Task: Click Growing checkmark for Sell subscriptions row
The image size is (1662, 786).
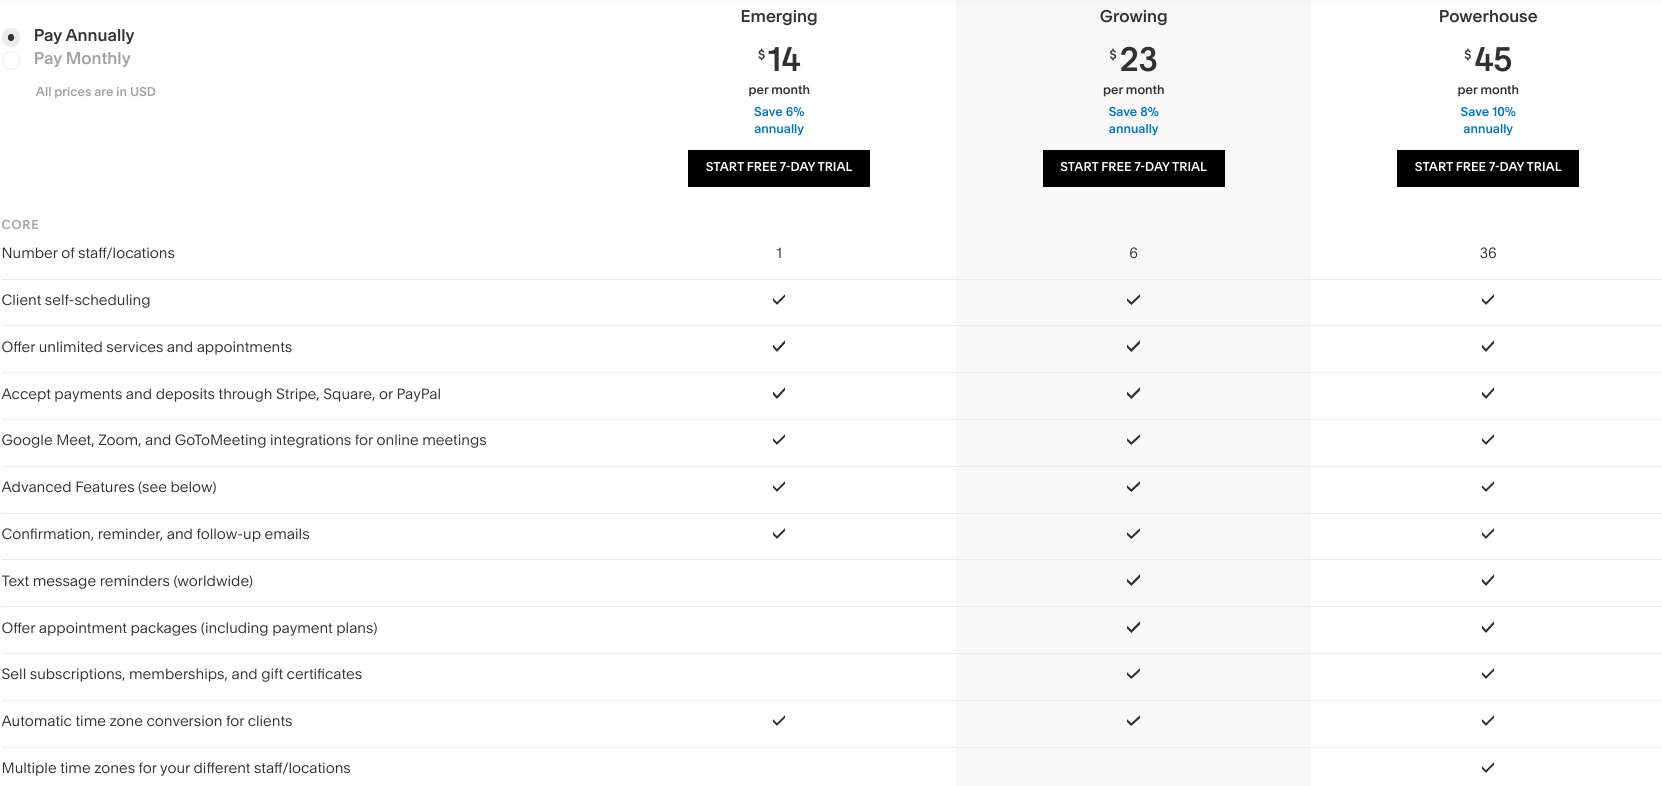Action: pos(1133,674)
